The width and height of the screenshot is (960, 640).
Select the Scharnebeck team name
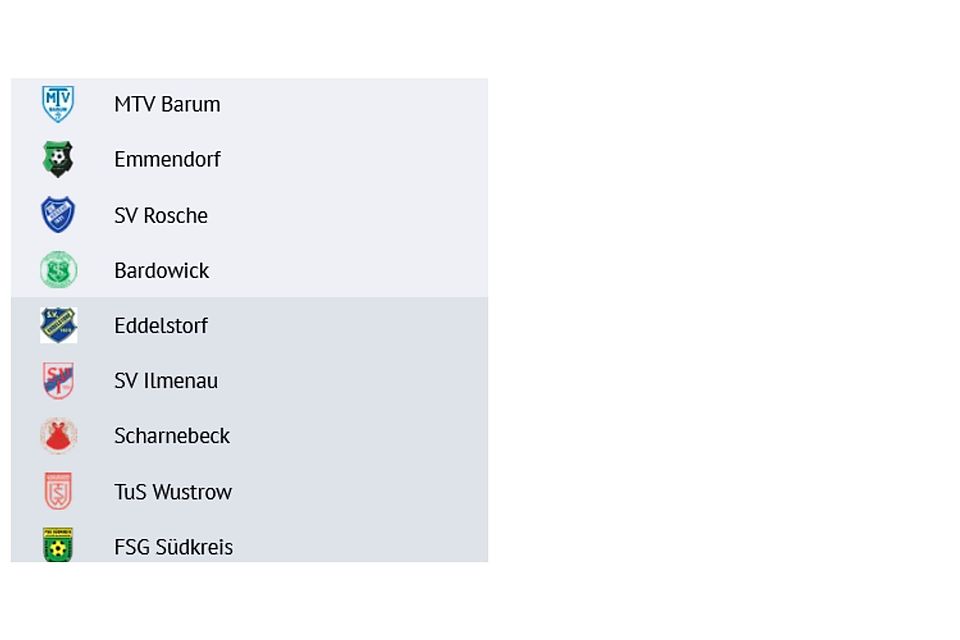click(172, 436)
